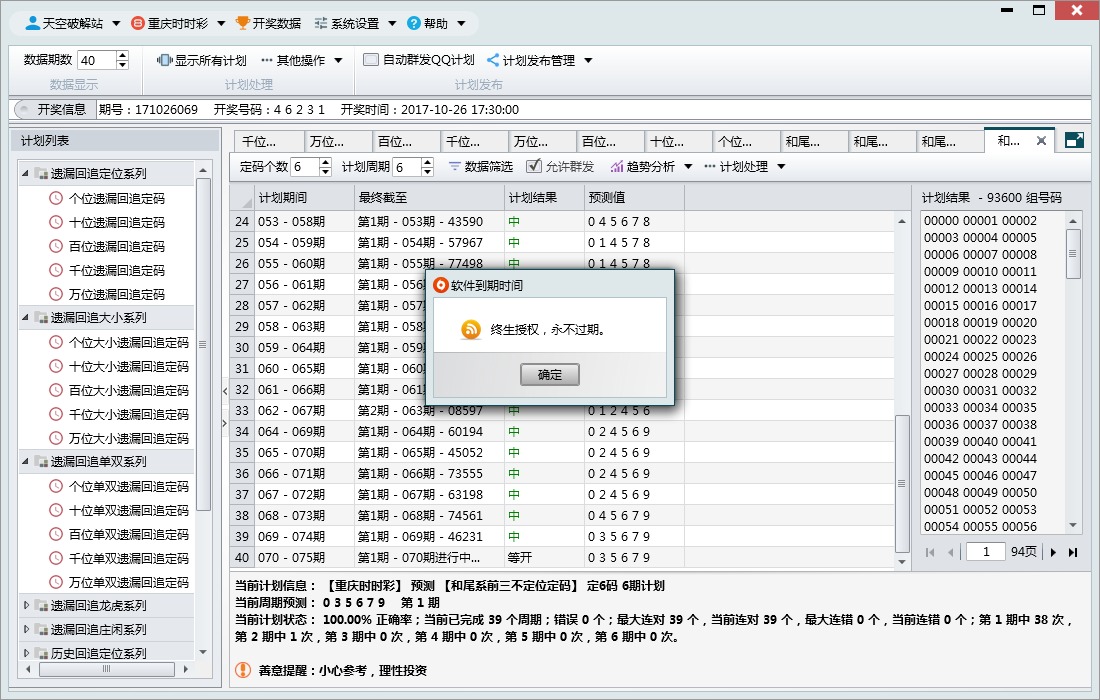Click the 显示所有计划 toolbar icon
This screenshot has width=1100, height=700.
[164, 58]
